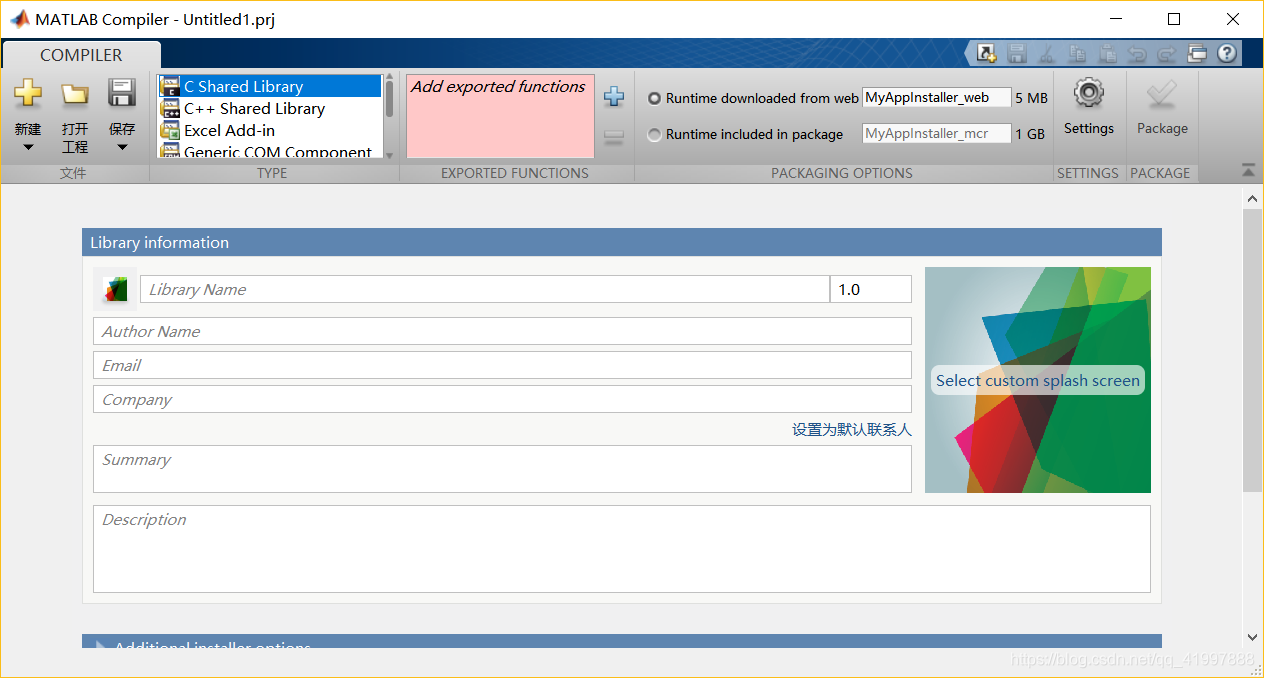Click the quick access Save icon
Image resolution: width=1264 pixels, height=678 pixels.
[1017, 54]
